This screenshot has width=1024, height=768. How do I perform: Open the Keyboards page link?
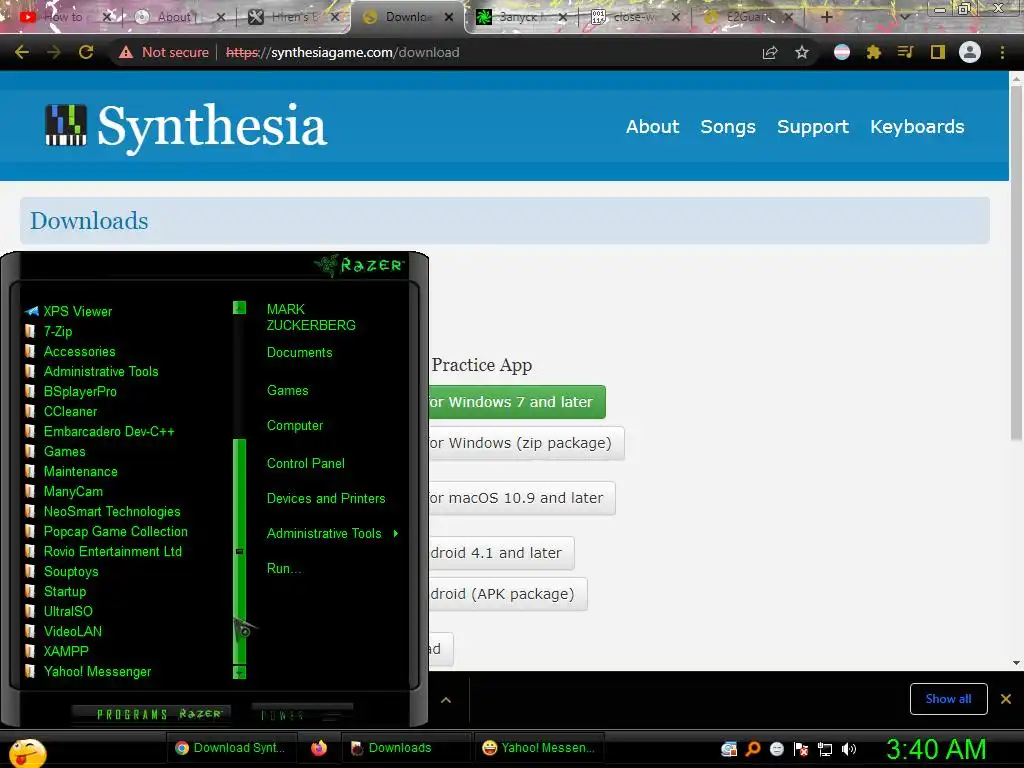coord(917,126)
